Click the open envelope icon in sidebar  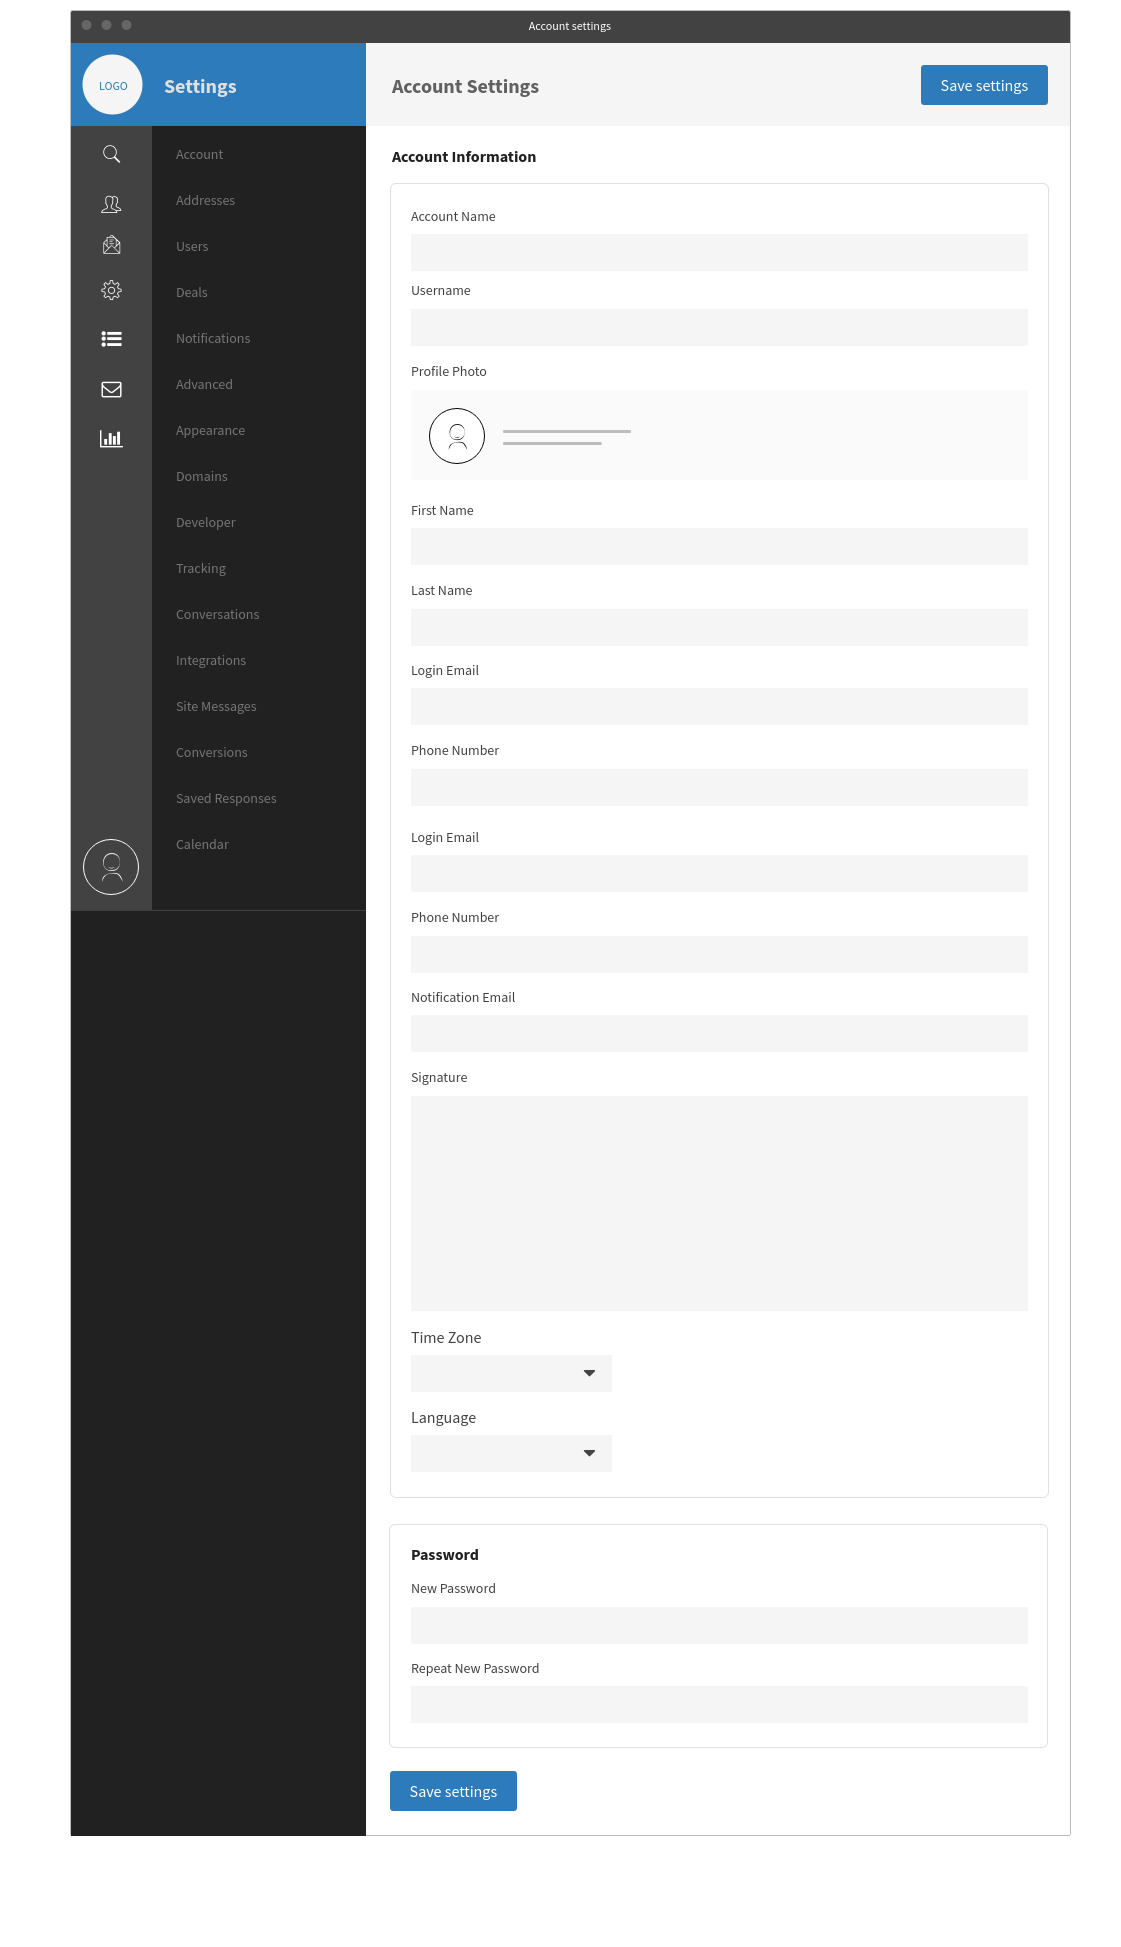pos(111,244)
